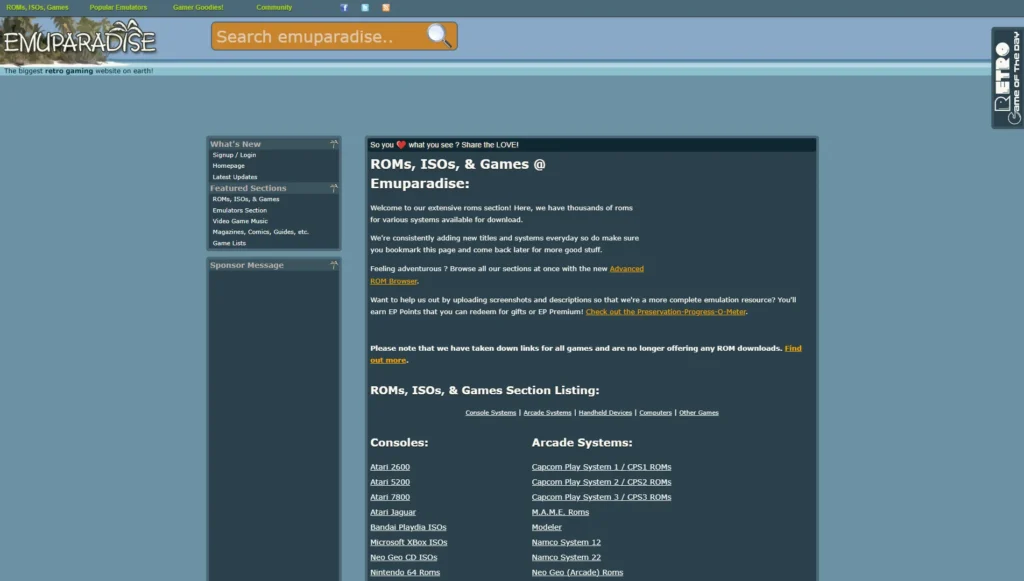Open the Retro Game of the Day tab
This screenshot has width=1024, height=581.
1008,78
